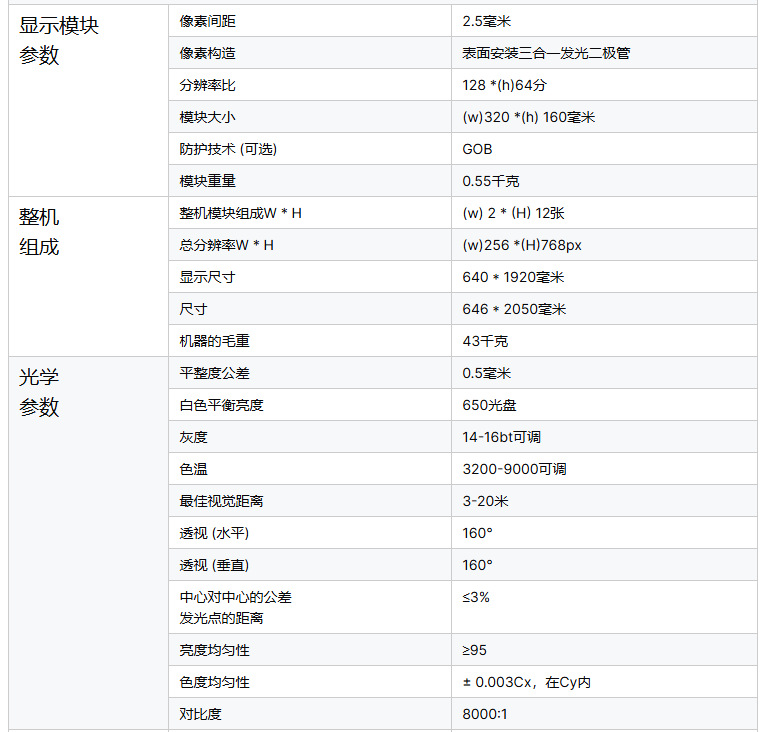Viewport: 765px width, 732px height.
Task: Click the 3-20米 value
Action: tap(485, 501)
